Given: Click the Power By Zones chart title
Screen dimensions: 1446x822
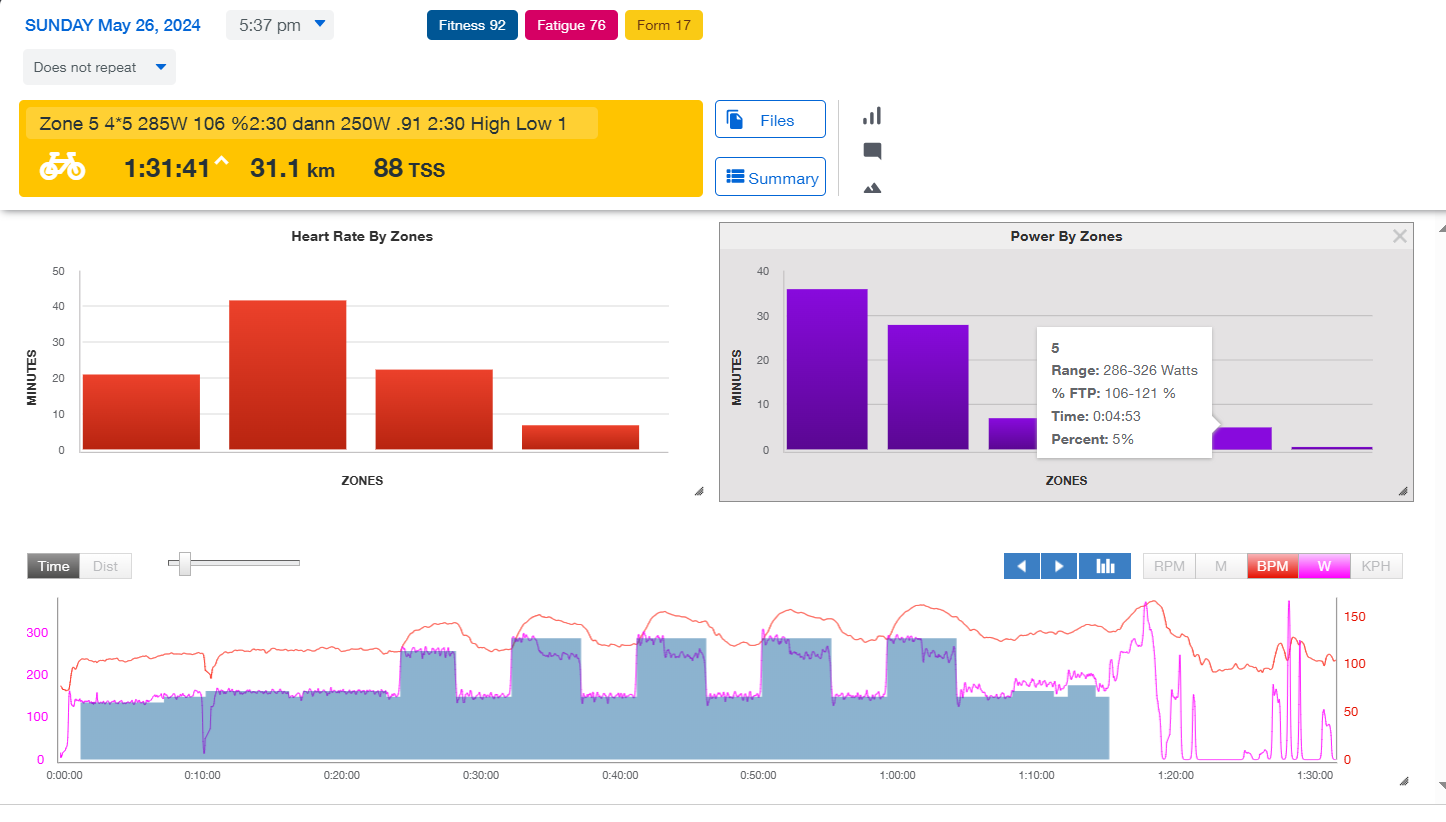Looking at the screenshot, I should (x=1066, y=237).
